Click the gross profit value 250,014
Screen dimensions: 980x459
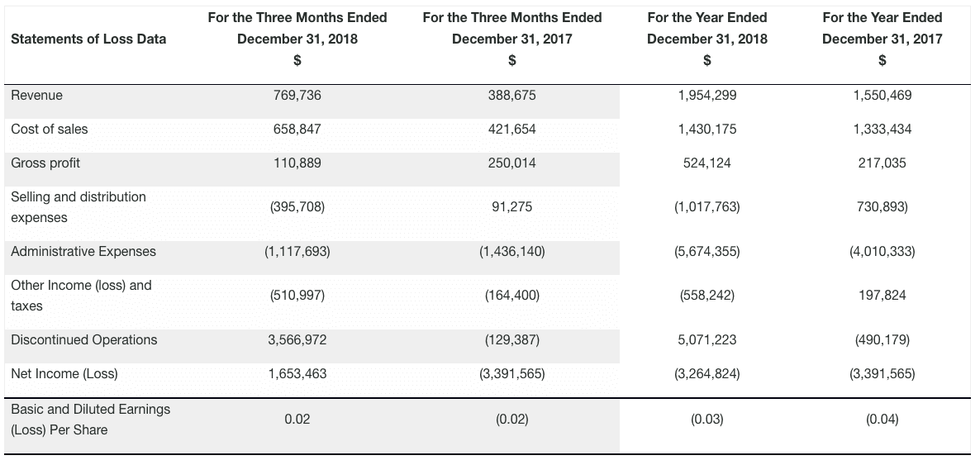[x=512, y=163]
